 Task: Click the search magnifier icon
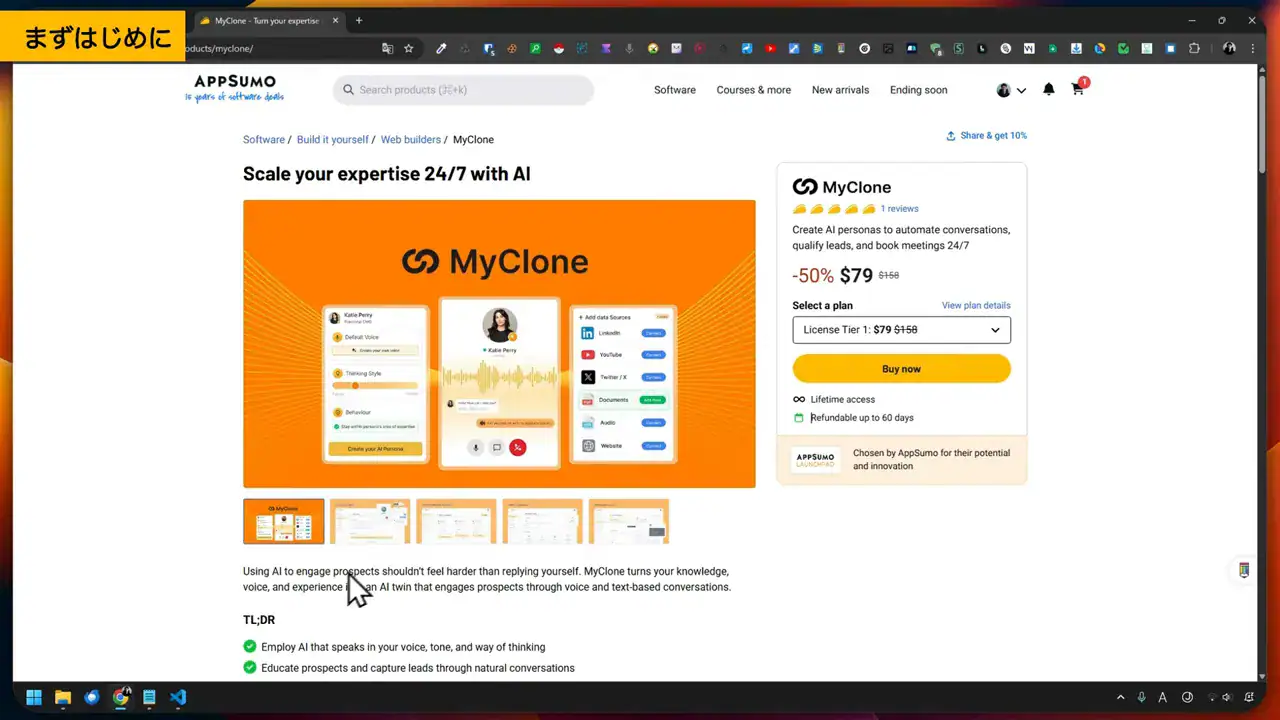pyautogui.click(x=348, y=89)
